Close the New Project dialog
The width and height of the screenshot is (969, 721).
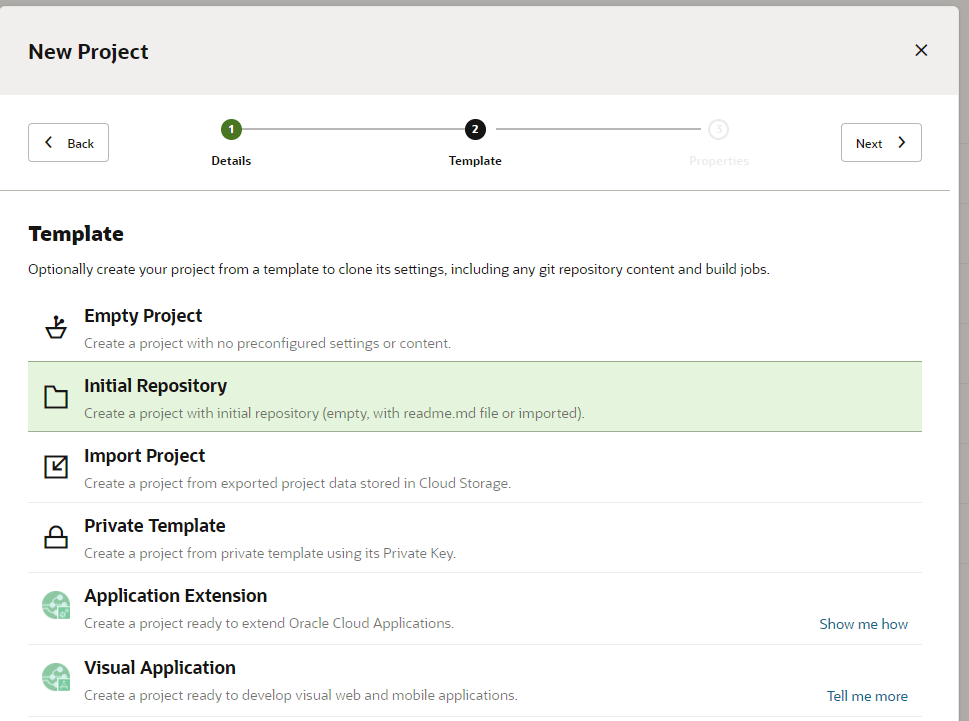coord(921,50)
